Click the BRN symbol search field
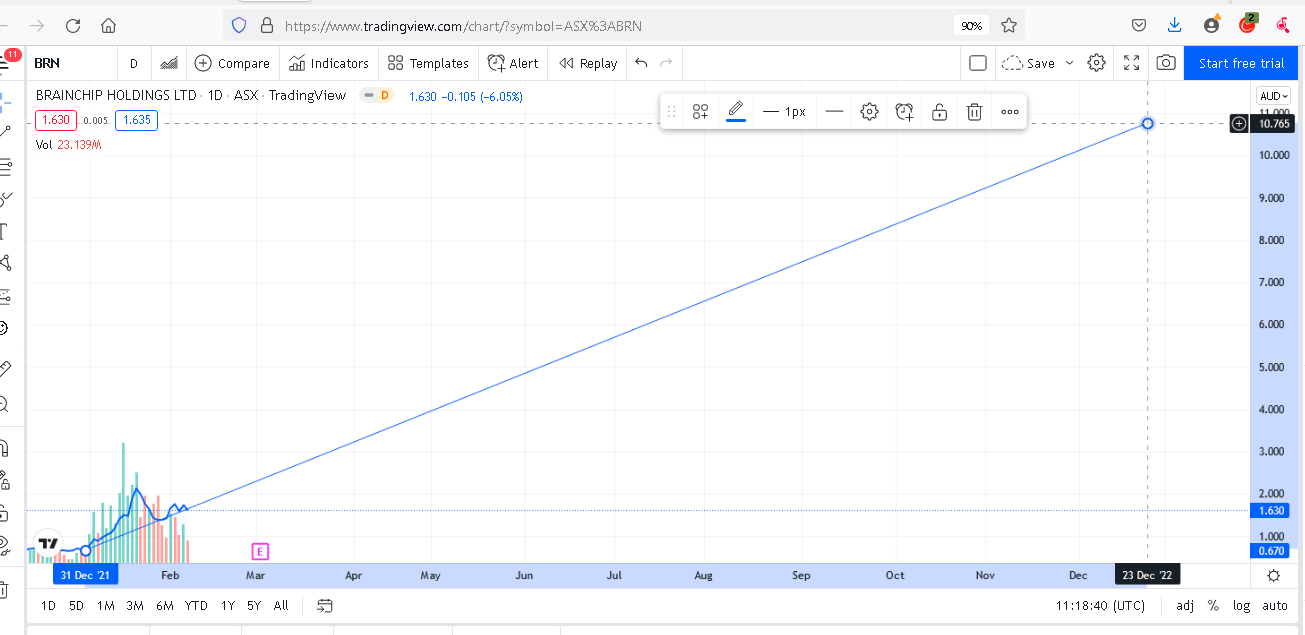 70,63
